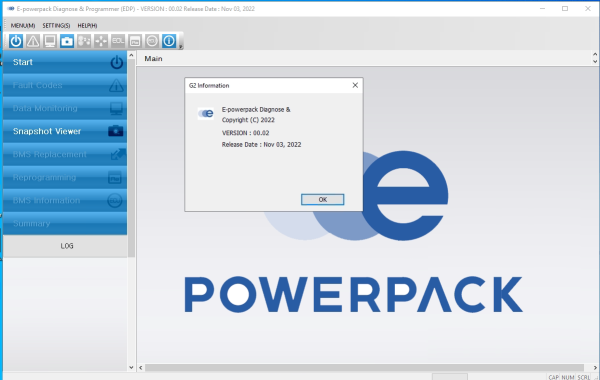Click the power Start icon in the toolbar

coord(16,41)
